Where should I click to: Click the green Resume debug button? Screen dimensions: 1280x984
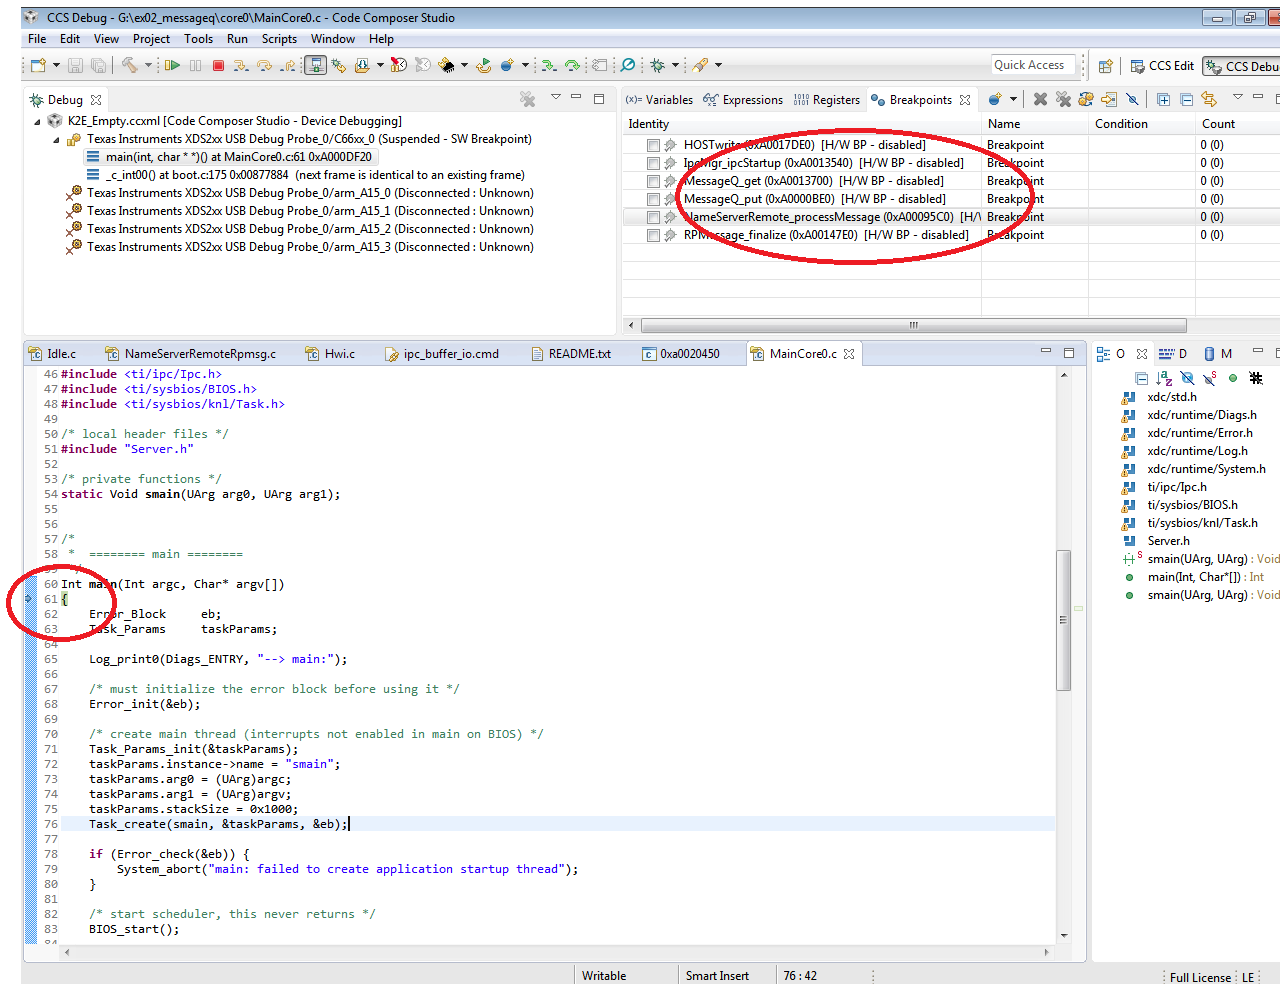(x=173, y=66)
